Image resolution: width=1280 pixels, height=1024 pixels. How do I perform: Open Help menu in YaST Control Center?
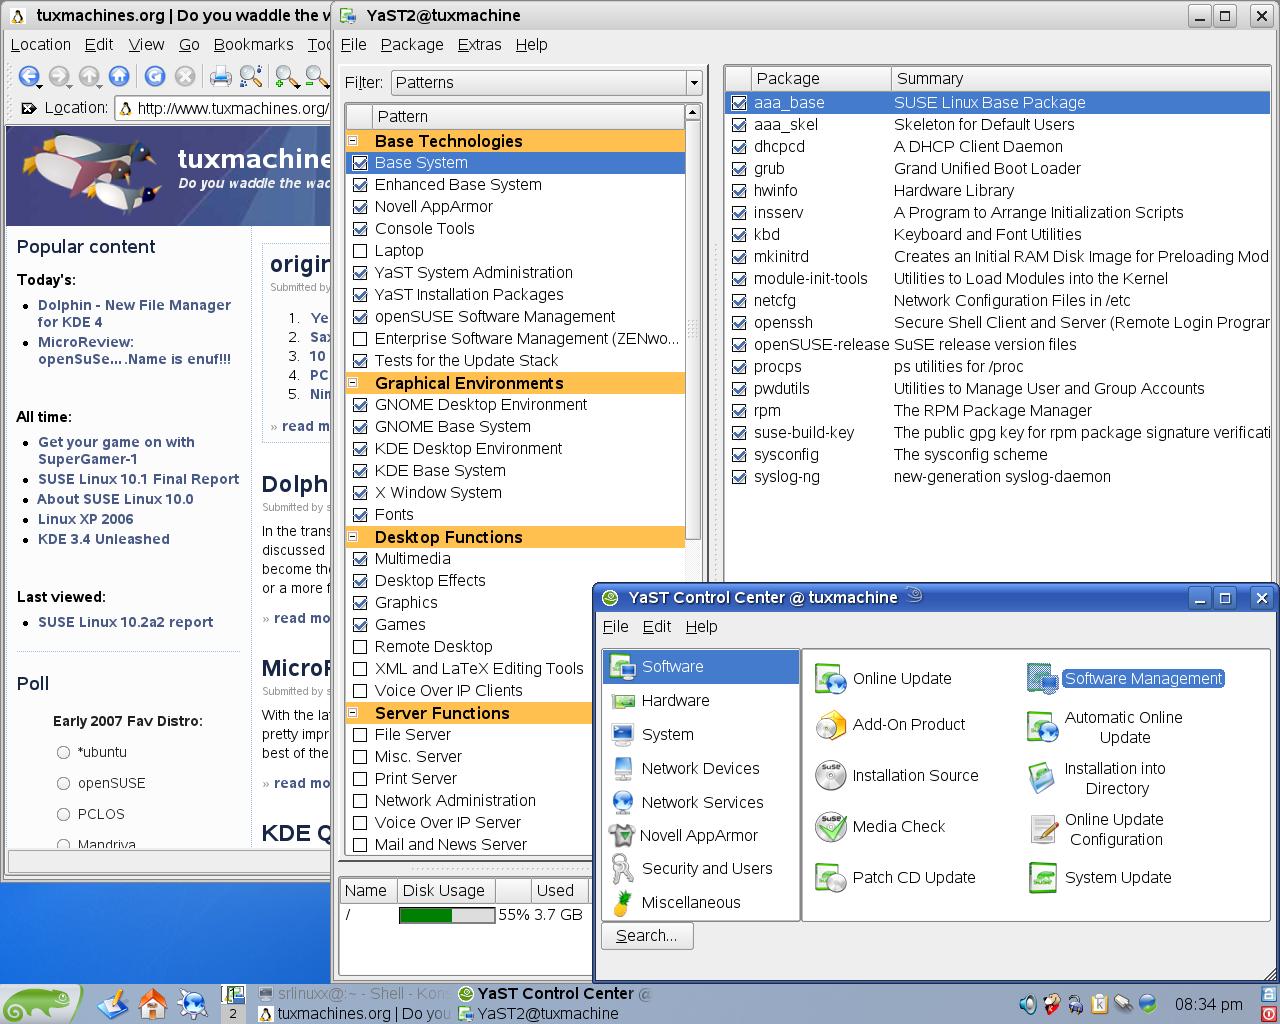[x=701, y=627]
